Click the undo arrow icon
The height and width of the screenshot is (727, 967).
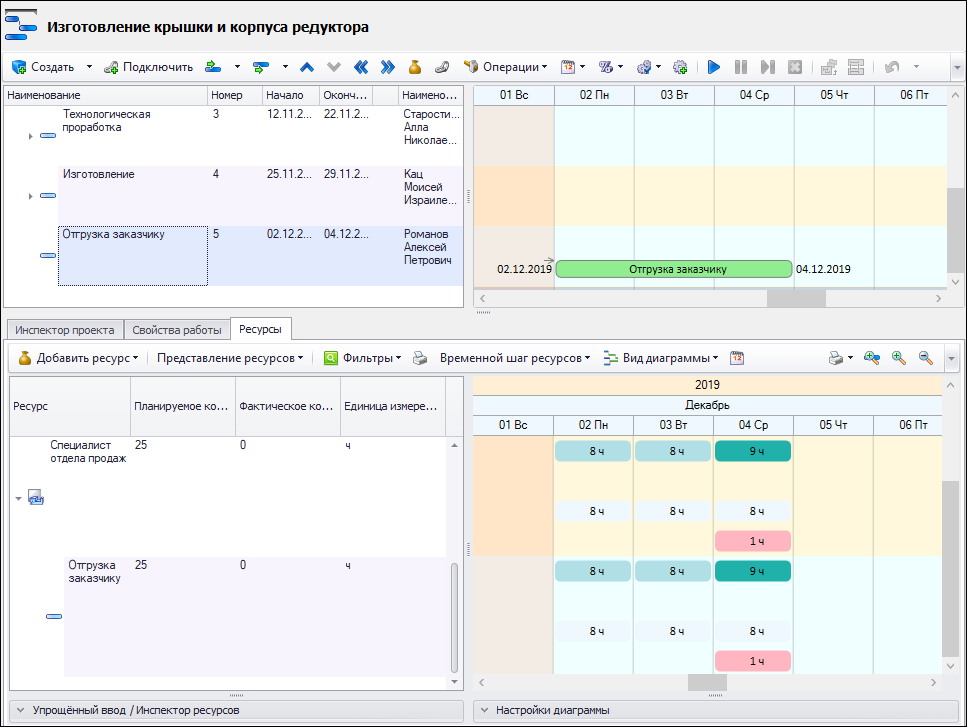tap(891, 67)
